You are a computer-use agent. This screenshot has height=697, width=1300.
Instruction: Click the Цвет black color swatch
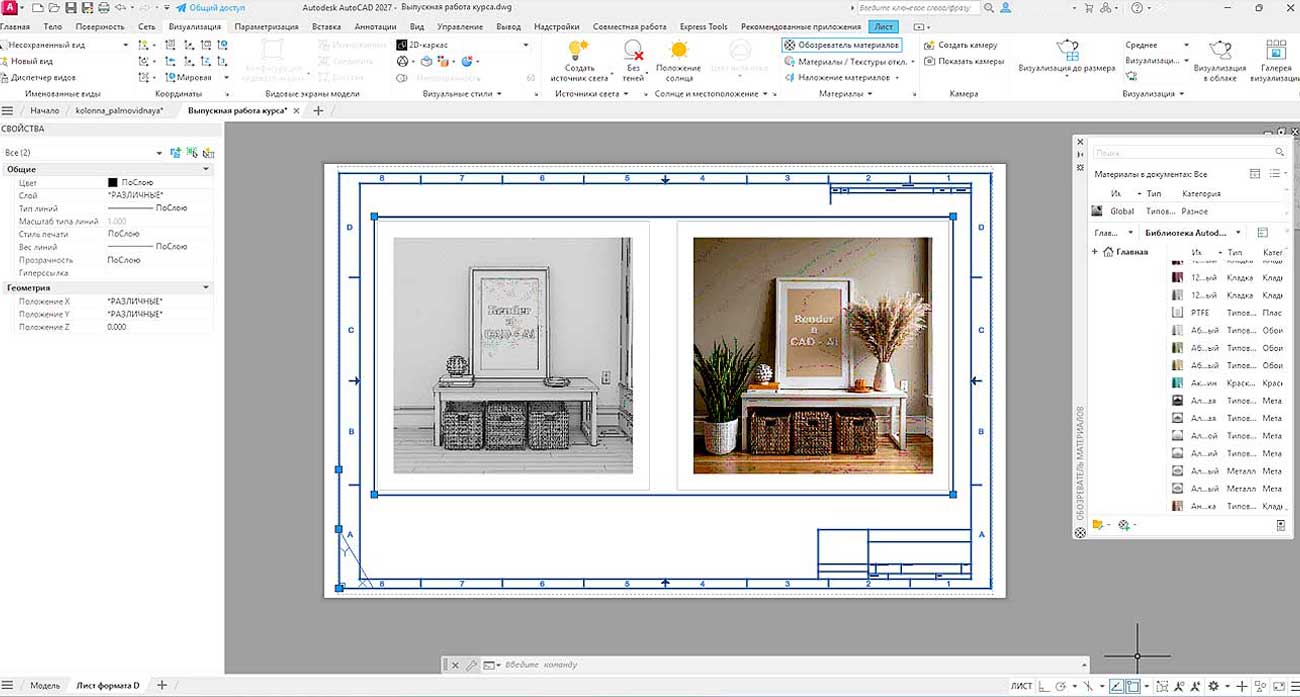coord(113,183)
